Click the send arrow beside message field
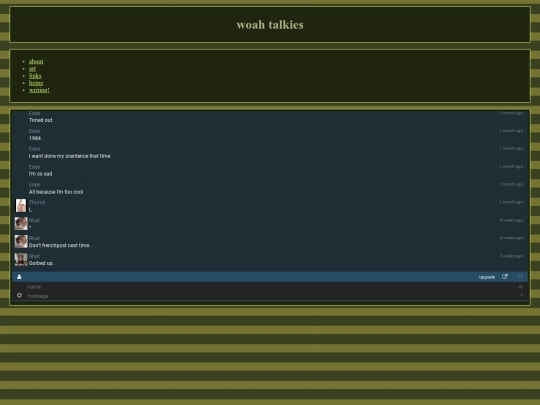This screenshot has height=405, width=540. (521, 295)
